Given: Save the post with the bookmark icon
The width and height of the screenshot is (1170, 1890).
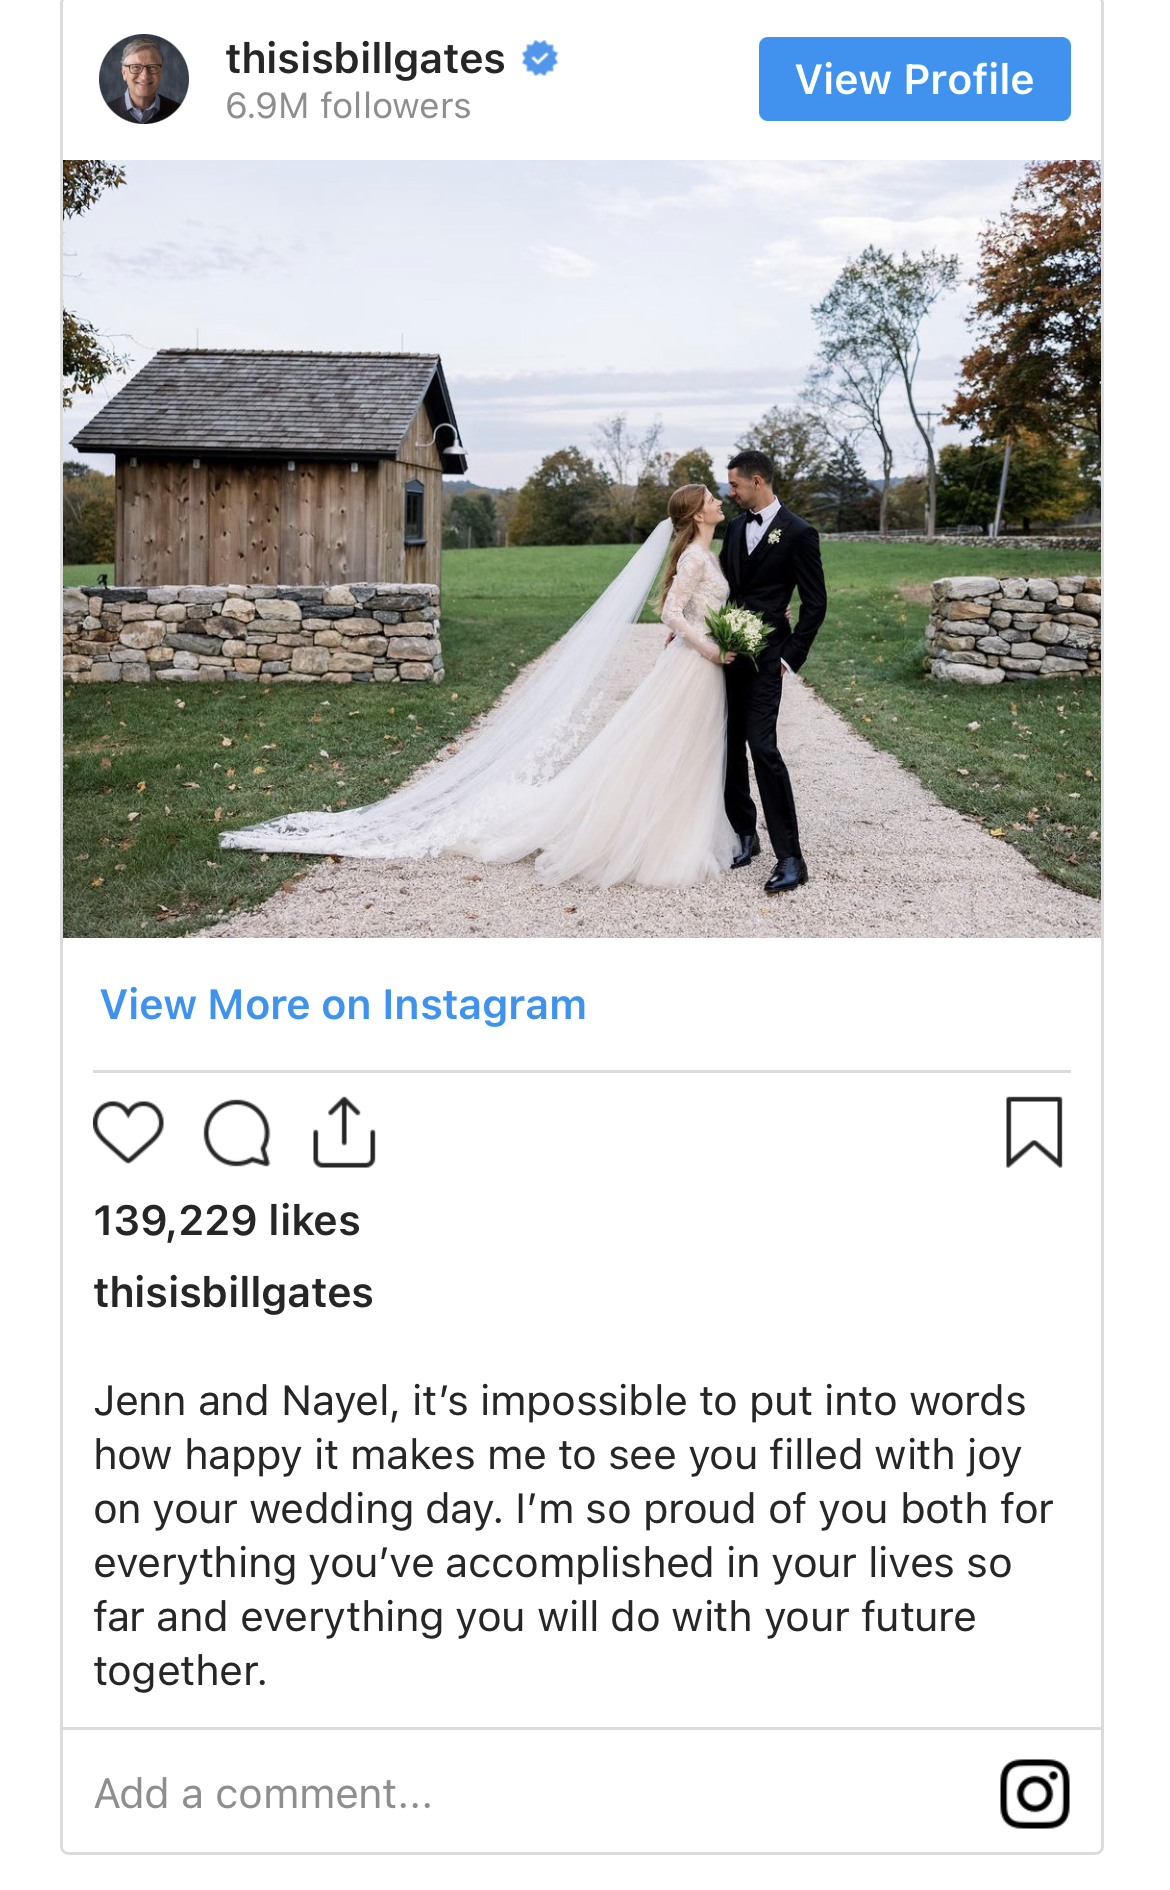Looking at the screenshot, I should pyautogui.click(x=1034, y=1132).
